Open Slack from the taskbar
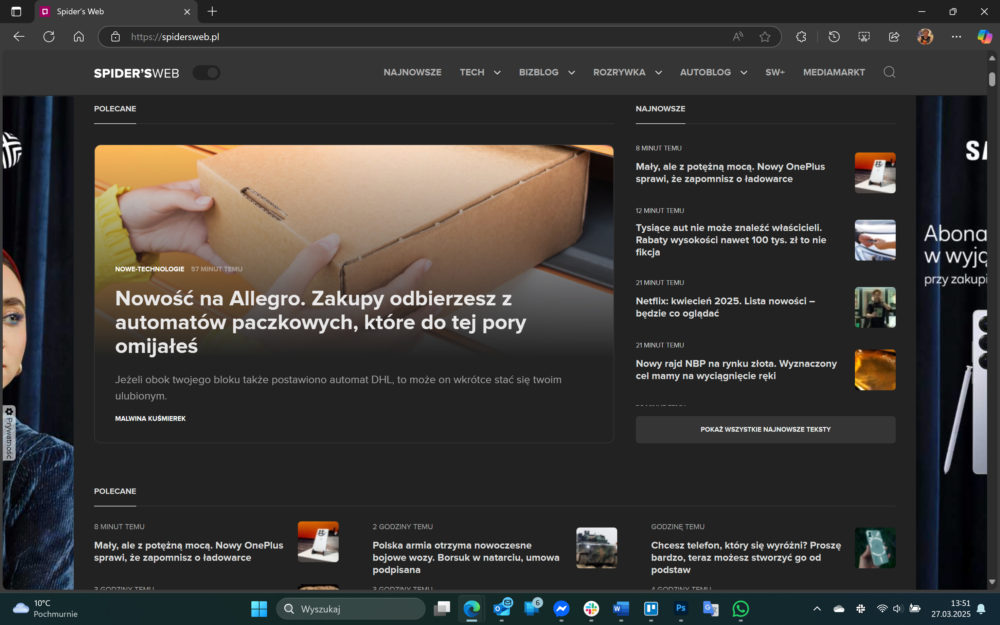 coord(591,609)
